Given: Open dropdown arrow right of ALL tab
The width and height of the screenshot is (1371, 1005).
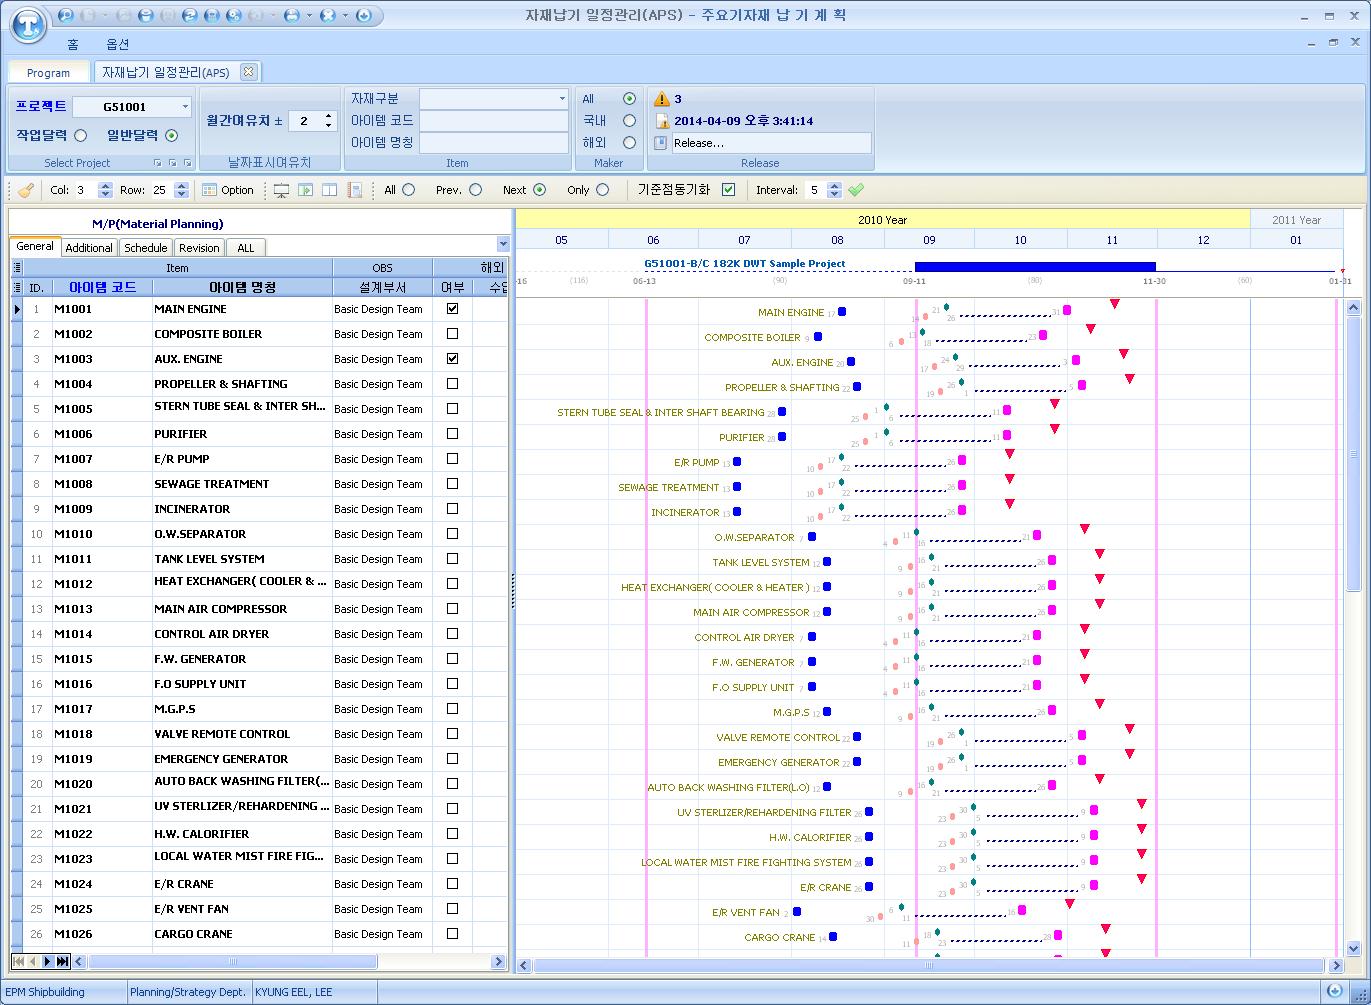Looking at the screenshot, I should (502, 245).
